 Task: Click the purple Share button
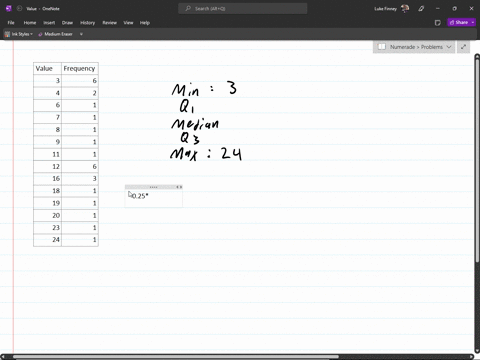pos(459,22)
